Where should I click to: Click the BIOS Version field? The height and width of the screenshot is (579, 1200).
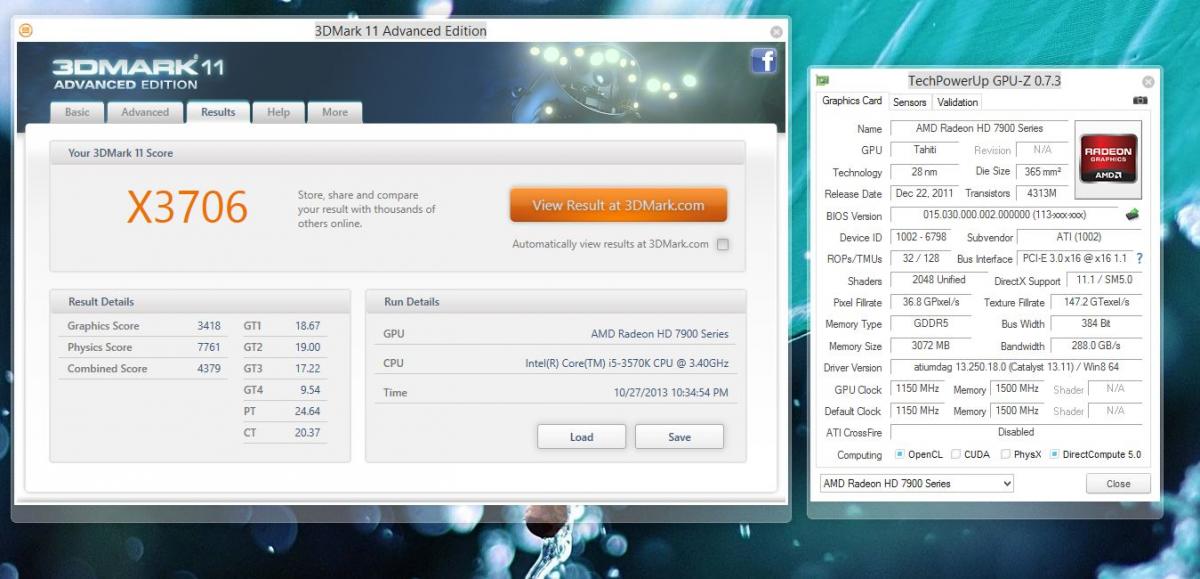1005,215
